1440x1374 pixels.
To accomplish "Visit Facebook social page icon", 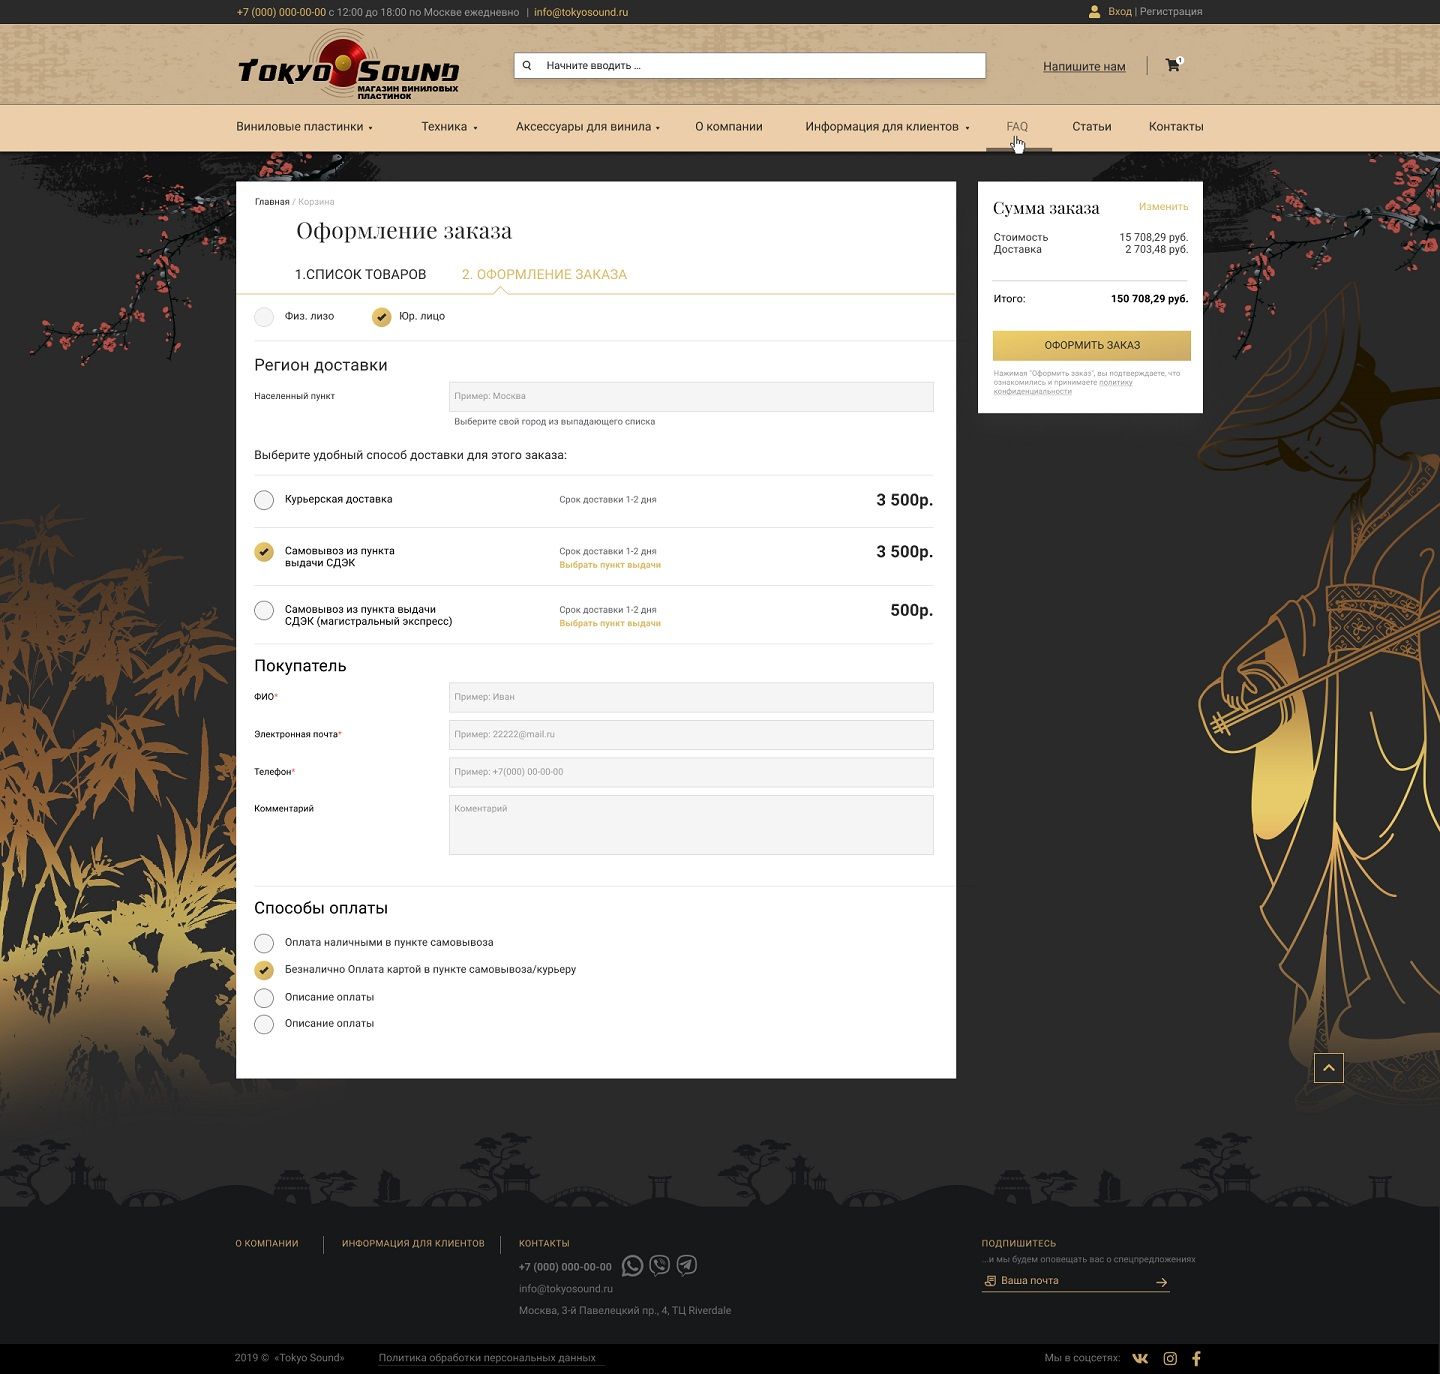I will coord(1196,1358).
